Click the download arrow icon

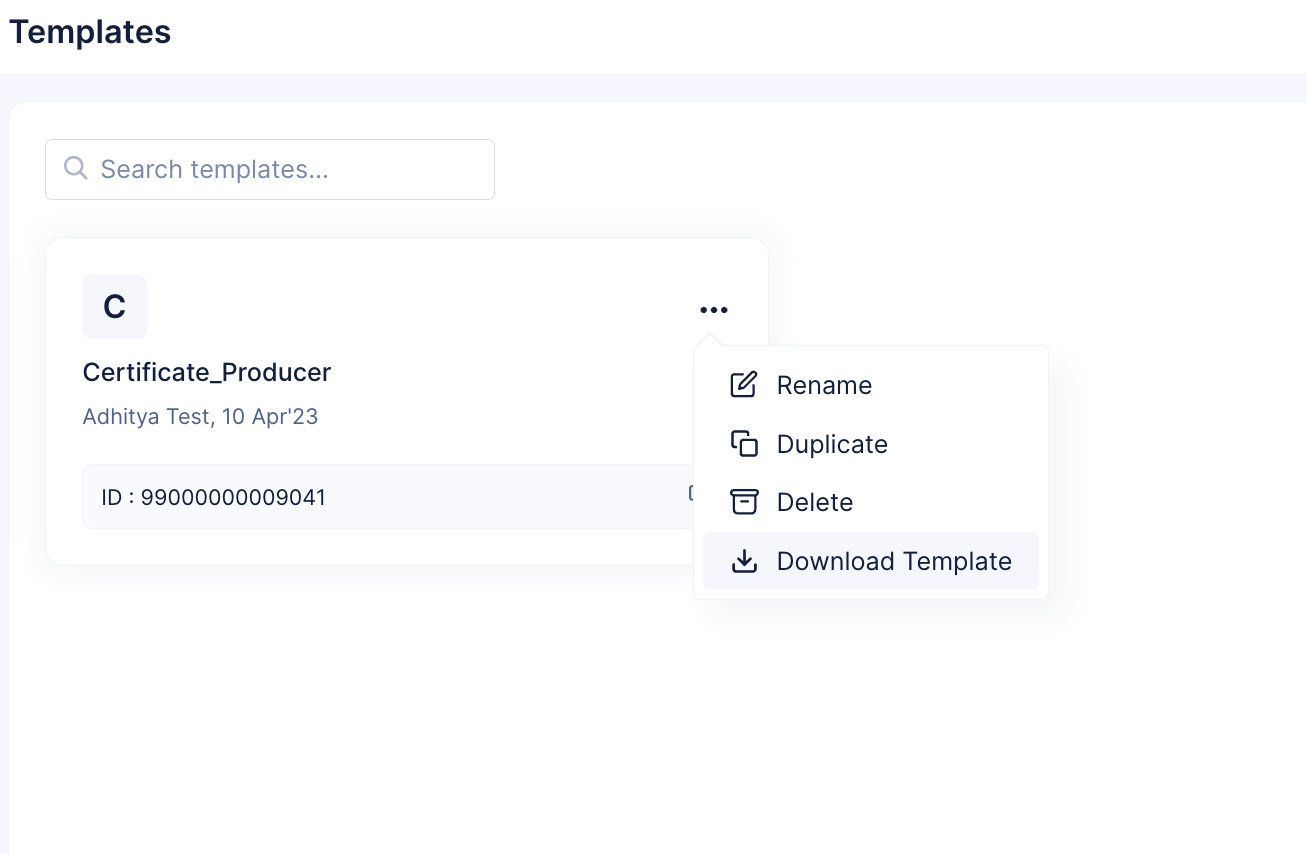pyautogui.click(x=744, y=561)
